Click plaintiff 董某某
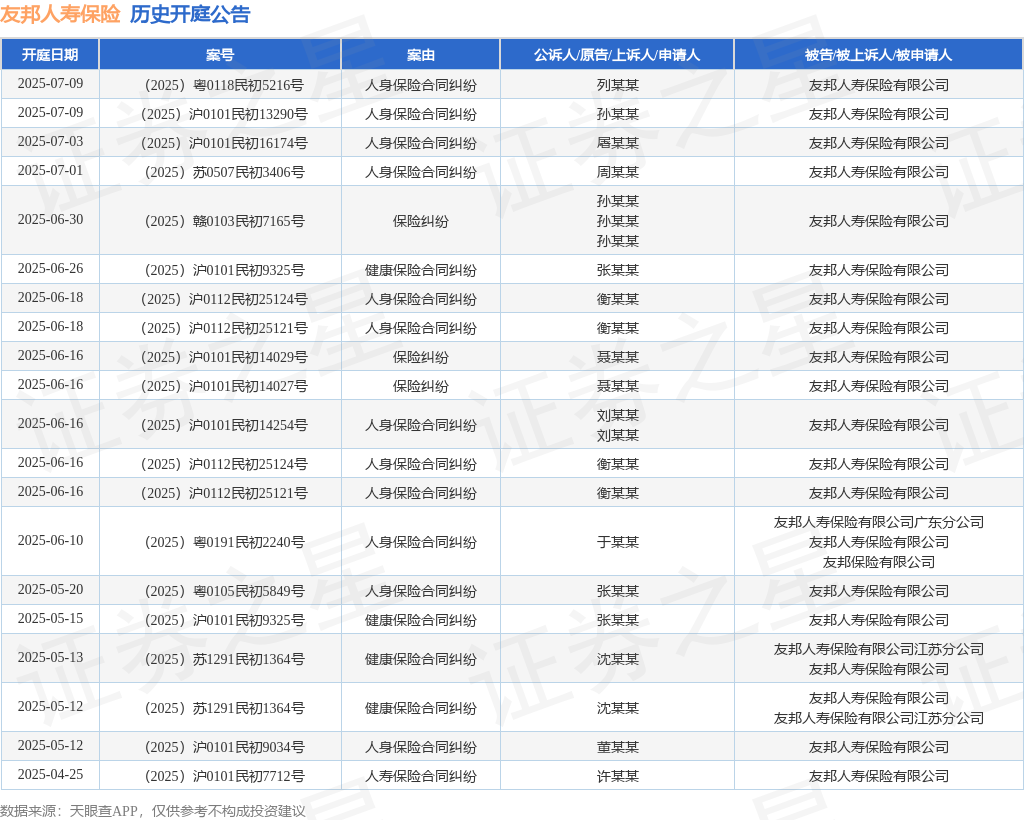Viewport: 1024px width, 820px height. pos(618,747)
